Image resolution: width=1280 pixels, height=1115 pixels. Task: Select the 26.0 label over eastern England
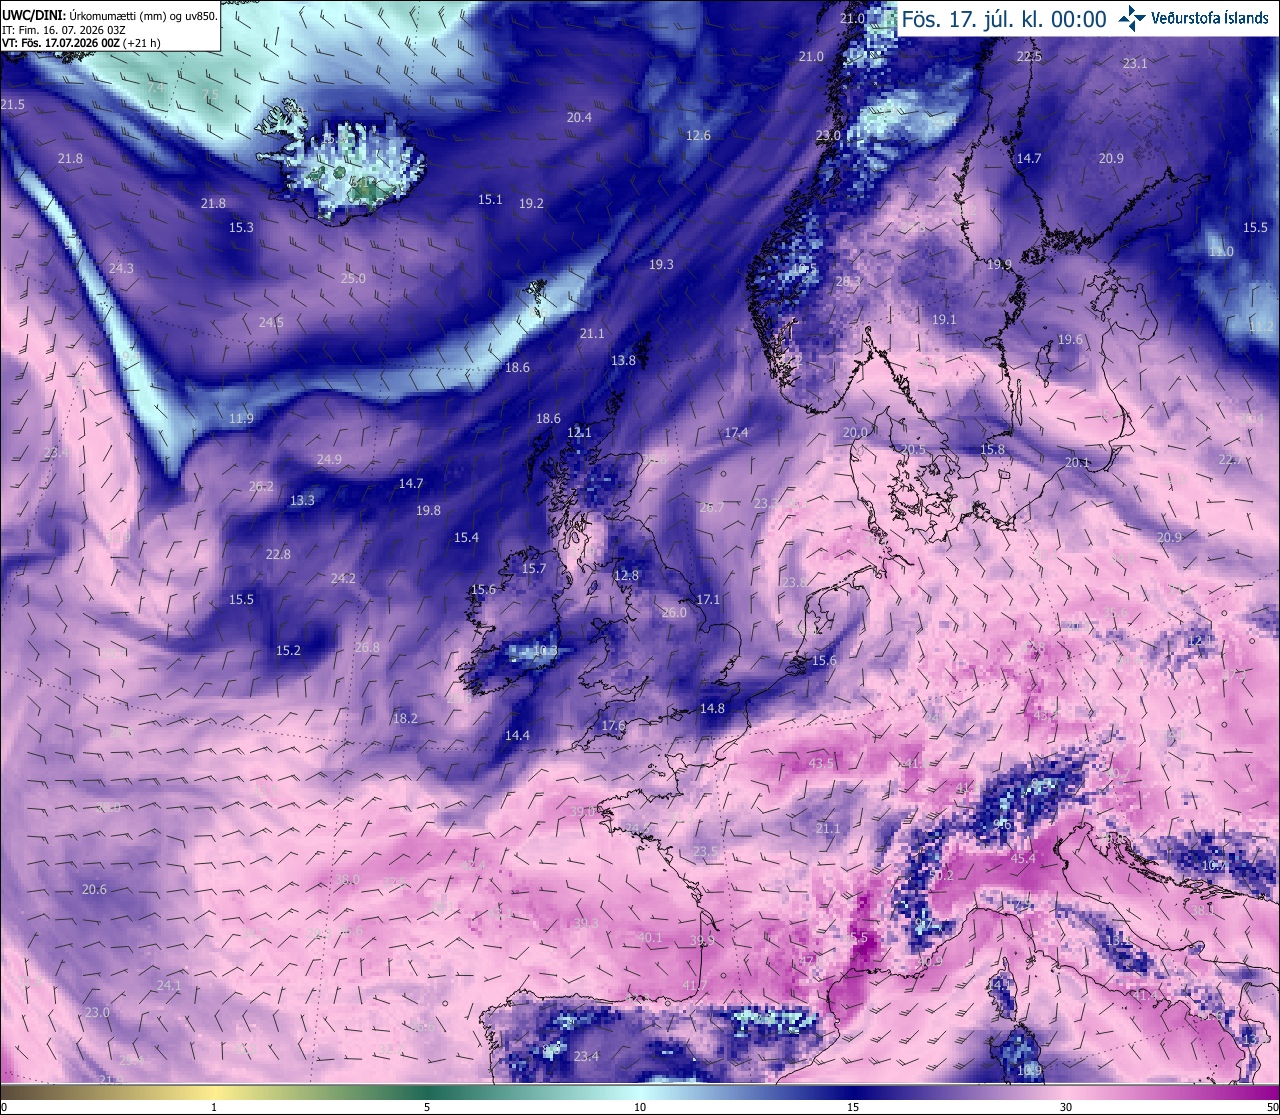675,613
